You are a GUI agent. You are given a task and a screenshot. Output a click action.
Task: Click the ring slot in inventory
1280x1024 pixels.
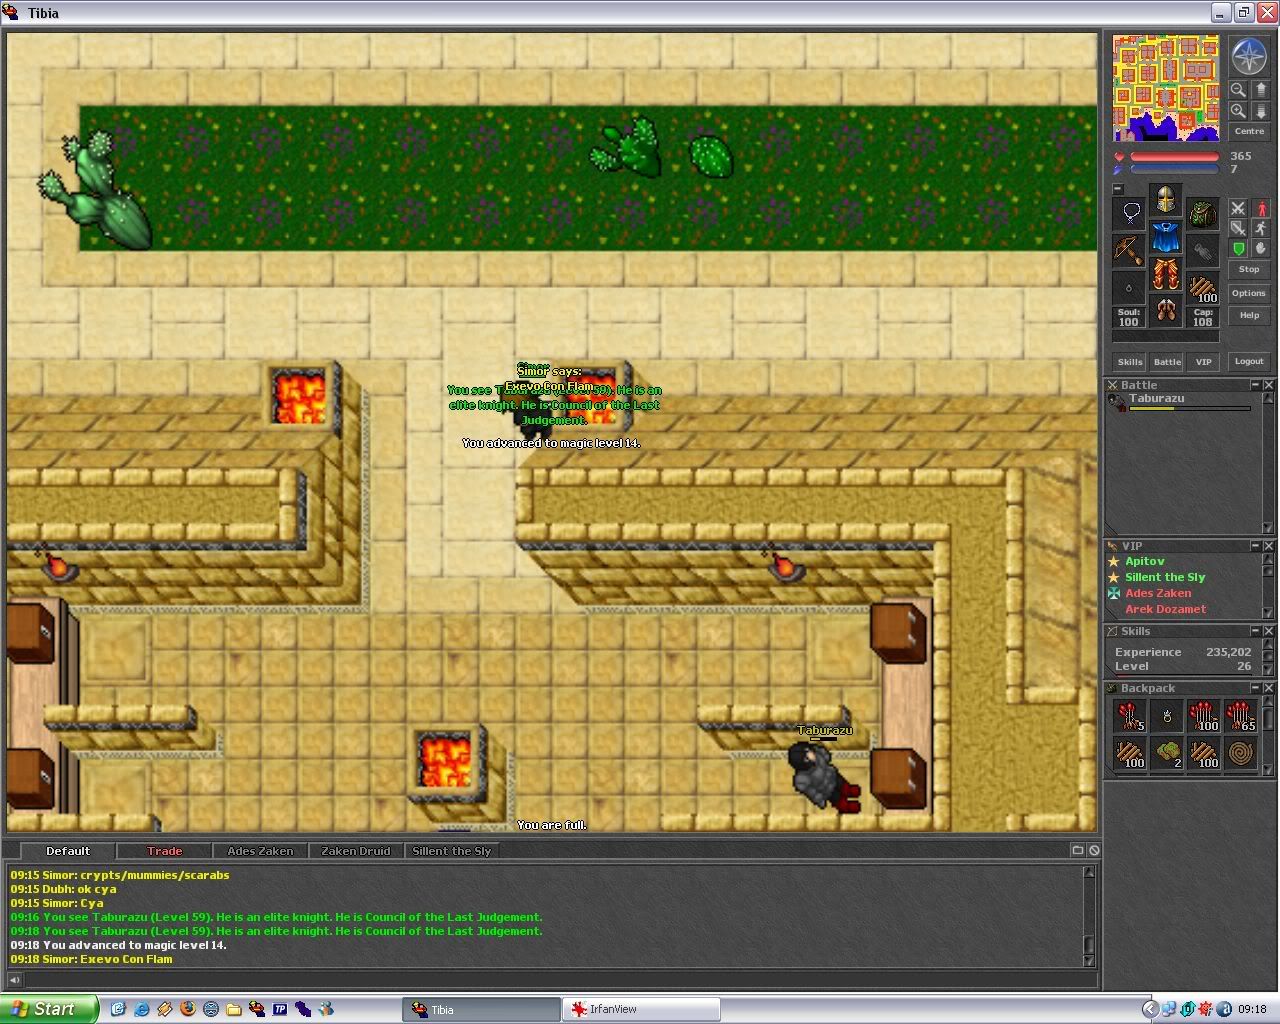[1129, 287]
